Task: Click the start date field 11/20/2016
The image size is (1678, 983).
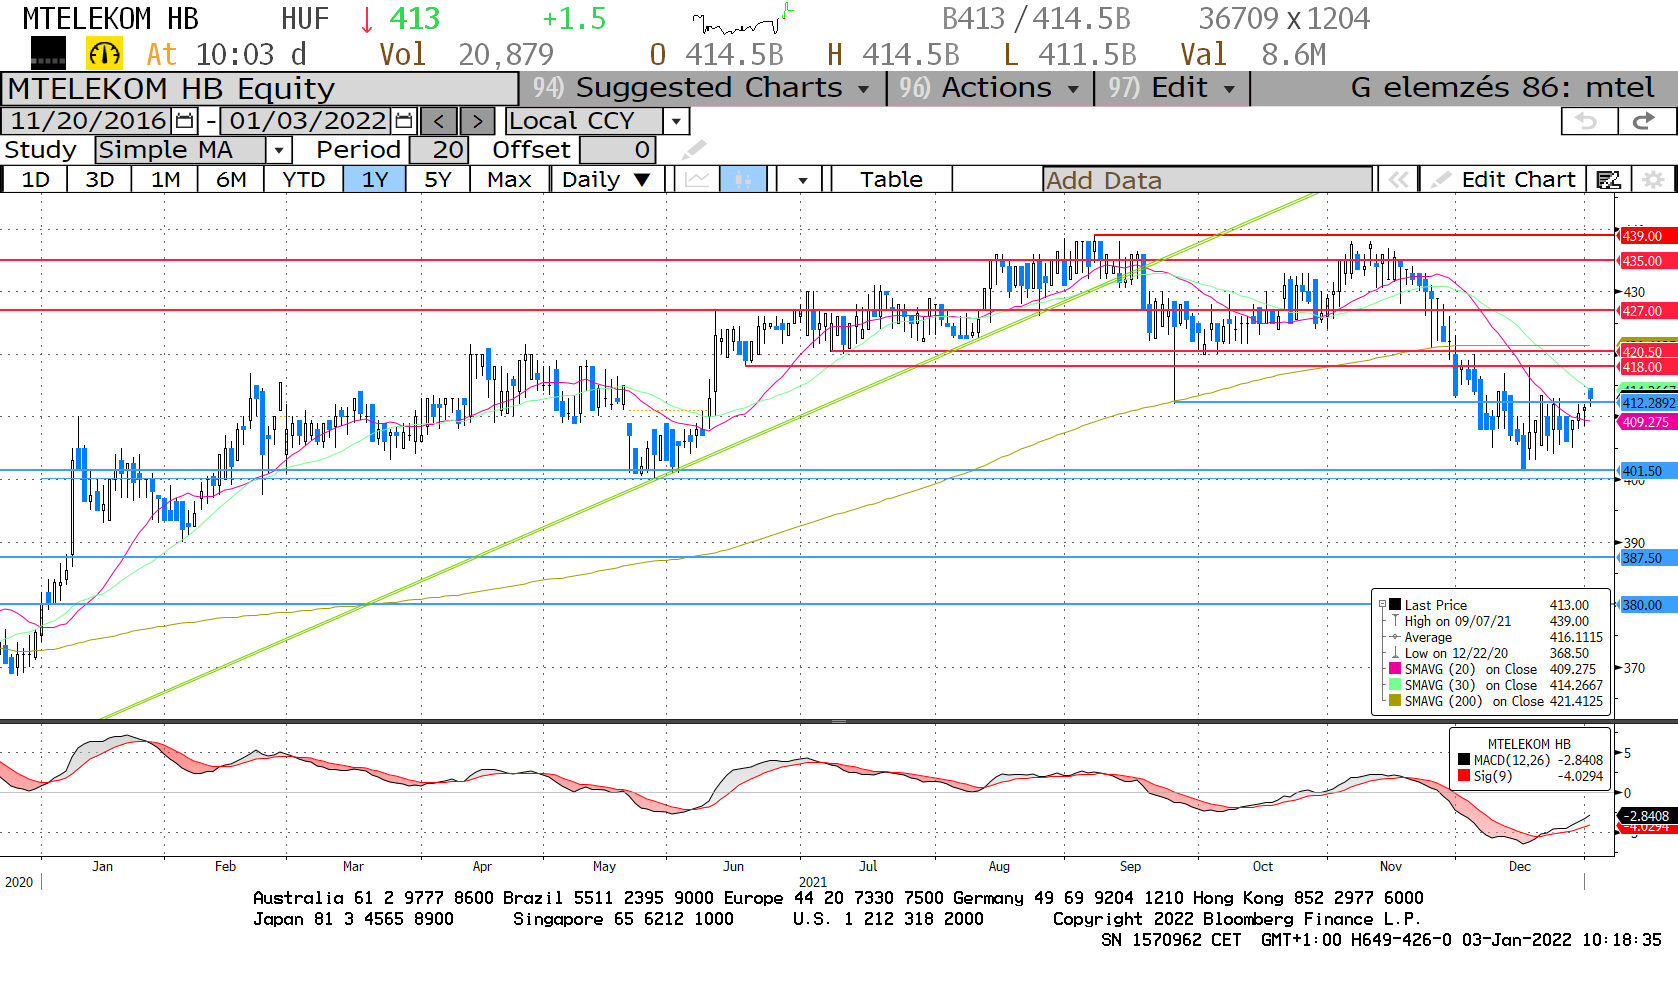Action: tap(88, 121)
